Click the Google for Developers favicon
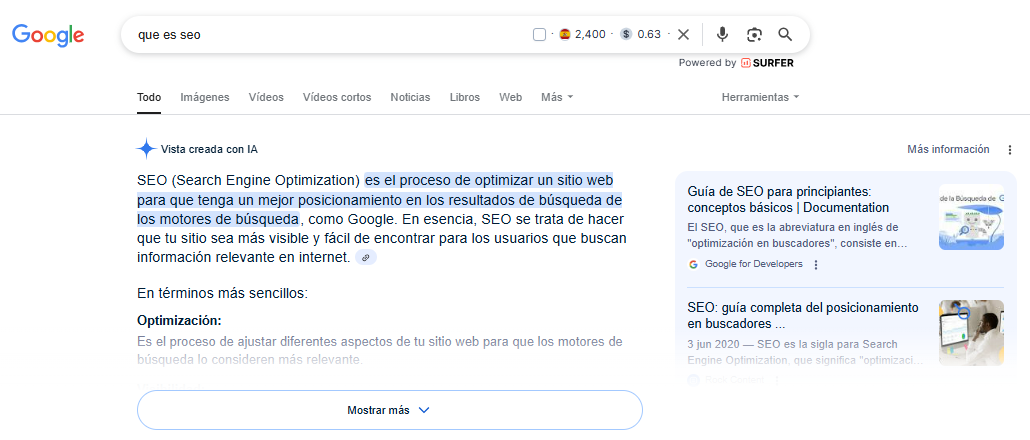1030x440 pixels. point(693,264)
